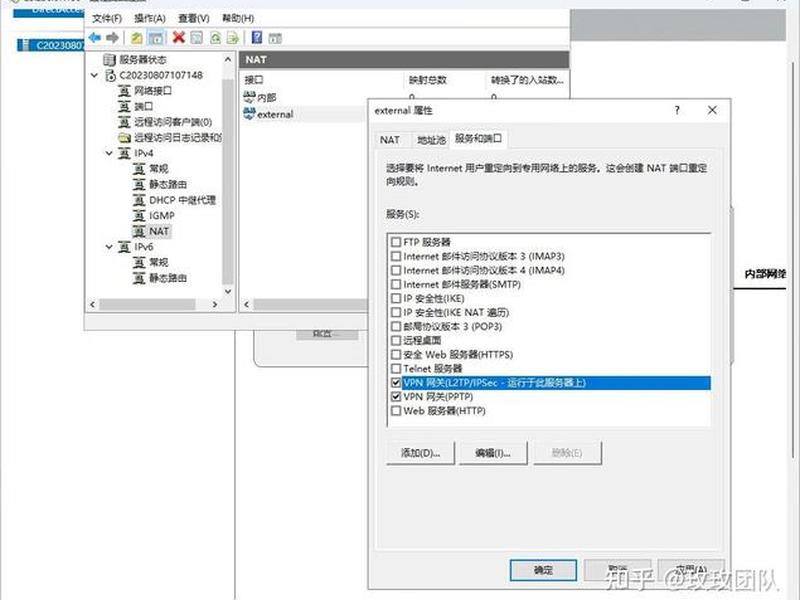Click the tree pane scroll-left arrow
The image size is (800, 600).
click(x=92, y=305)
